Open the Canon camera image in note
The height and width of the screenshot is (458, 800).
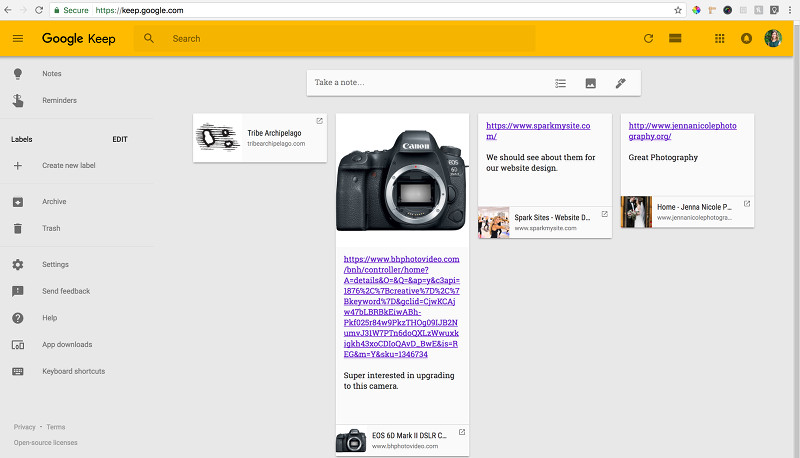pyautogui.click(x=402, y=180)
